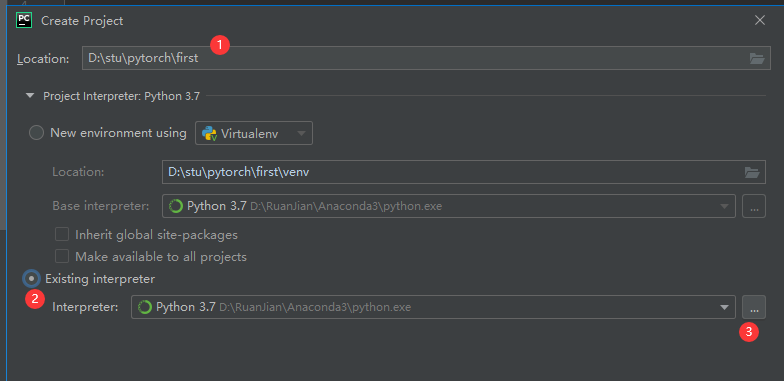The height and width of the screenshot is (381, 784).
Task: Enable Inherit global site-packages checkbox
Action: pyautogui.click(x=62, y=234)
